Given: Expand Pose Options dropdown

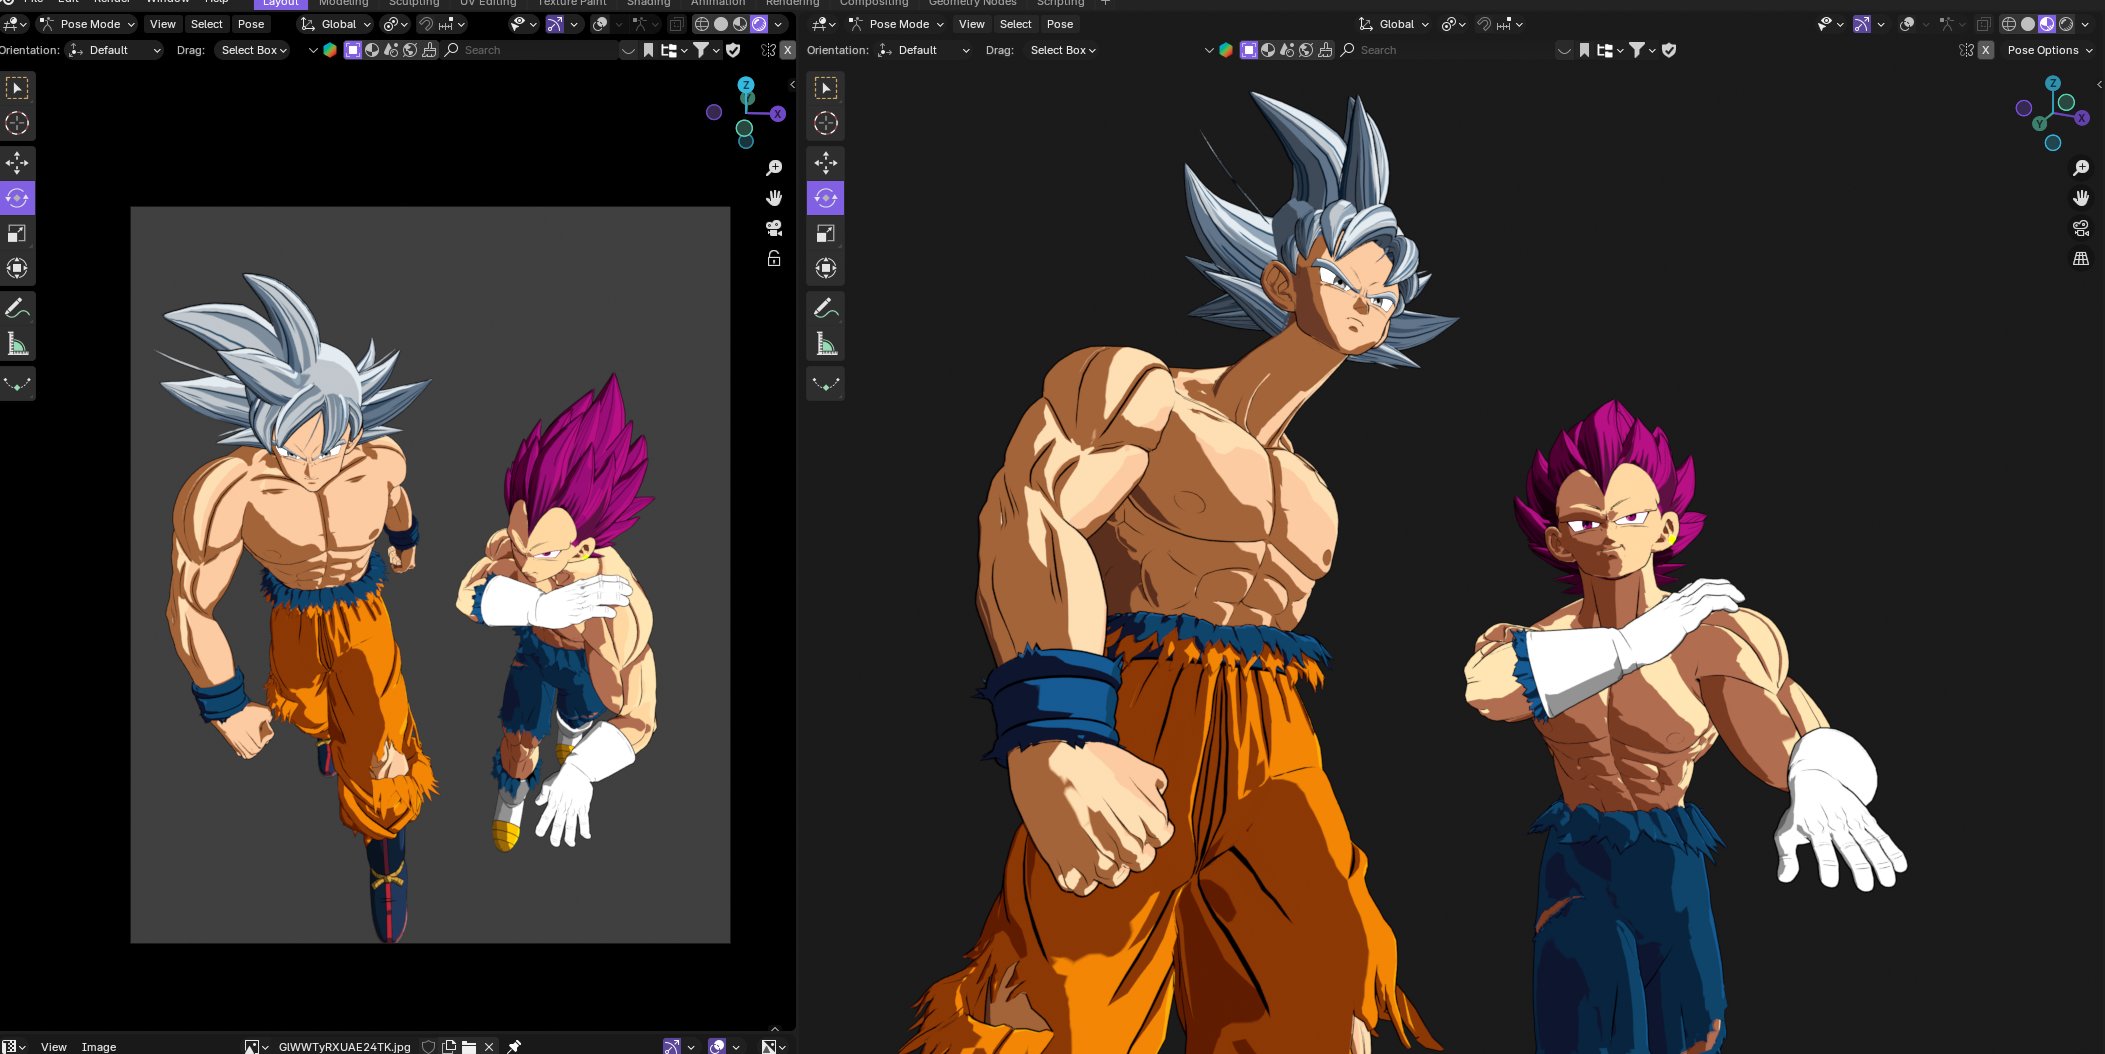Looking at the screenshot, I should [2049, 50].
